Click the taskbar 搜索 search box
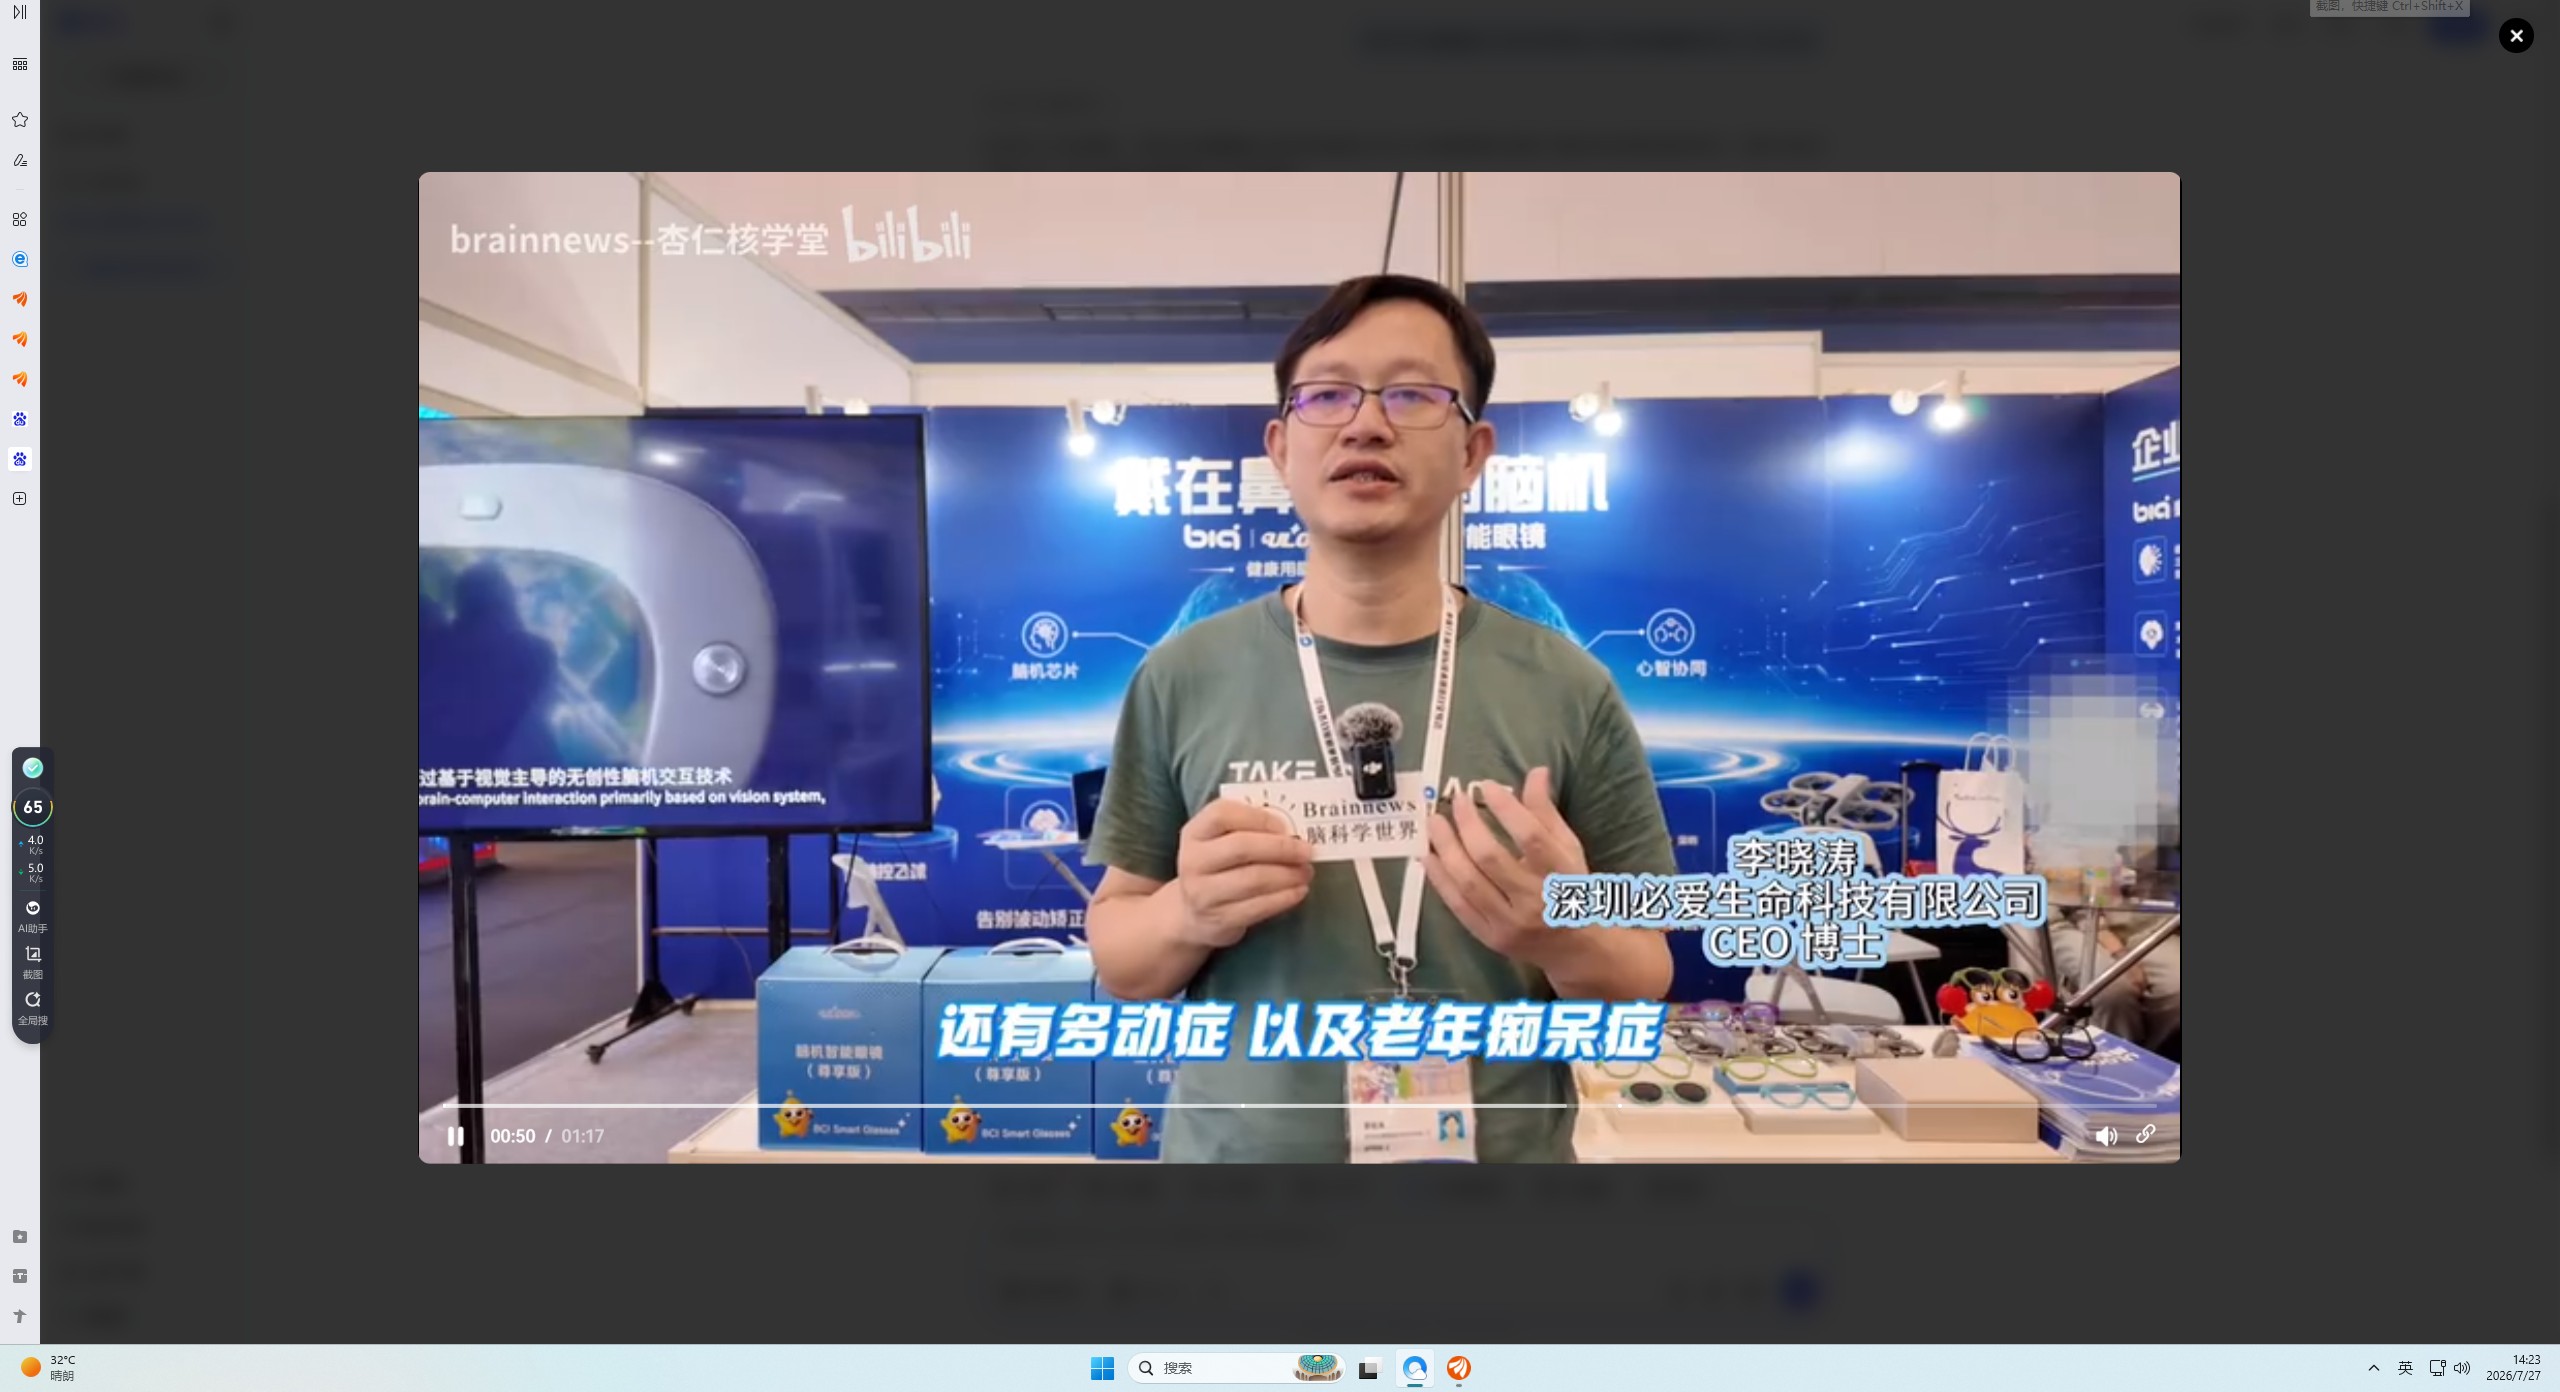Image resolution: width=2560 pixels, height=1392 pixels. click(1236, 1368)
